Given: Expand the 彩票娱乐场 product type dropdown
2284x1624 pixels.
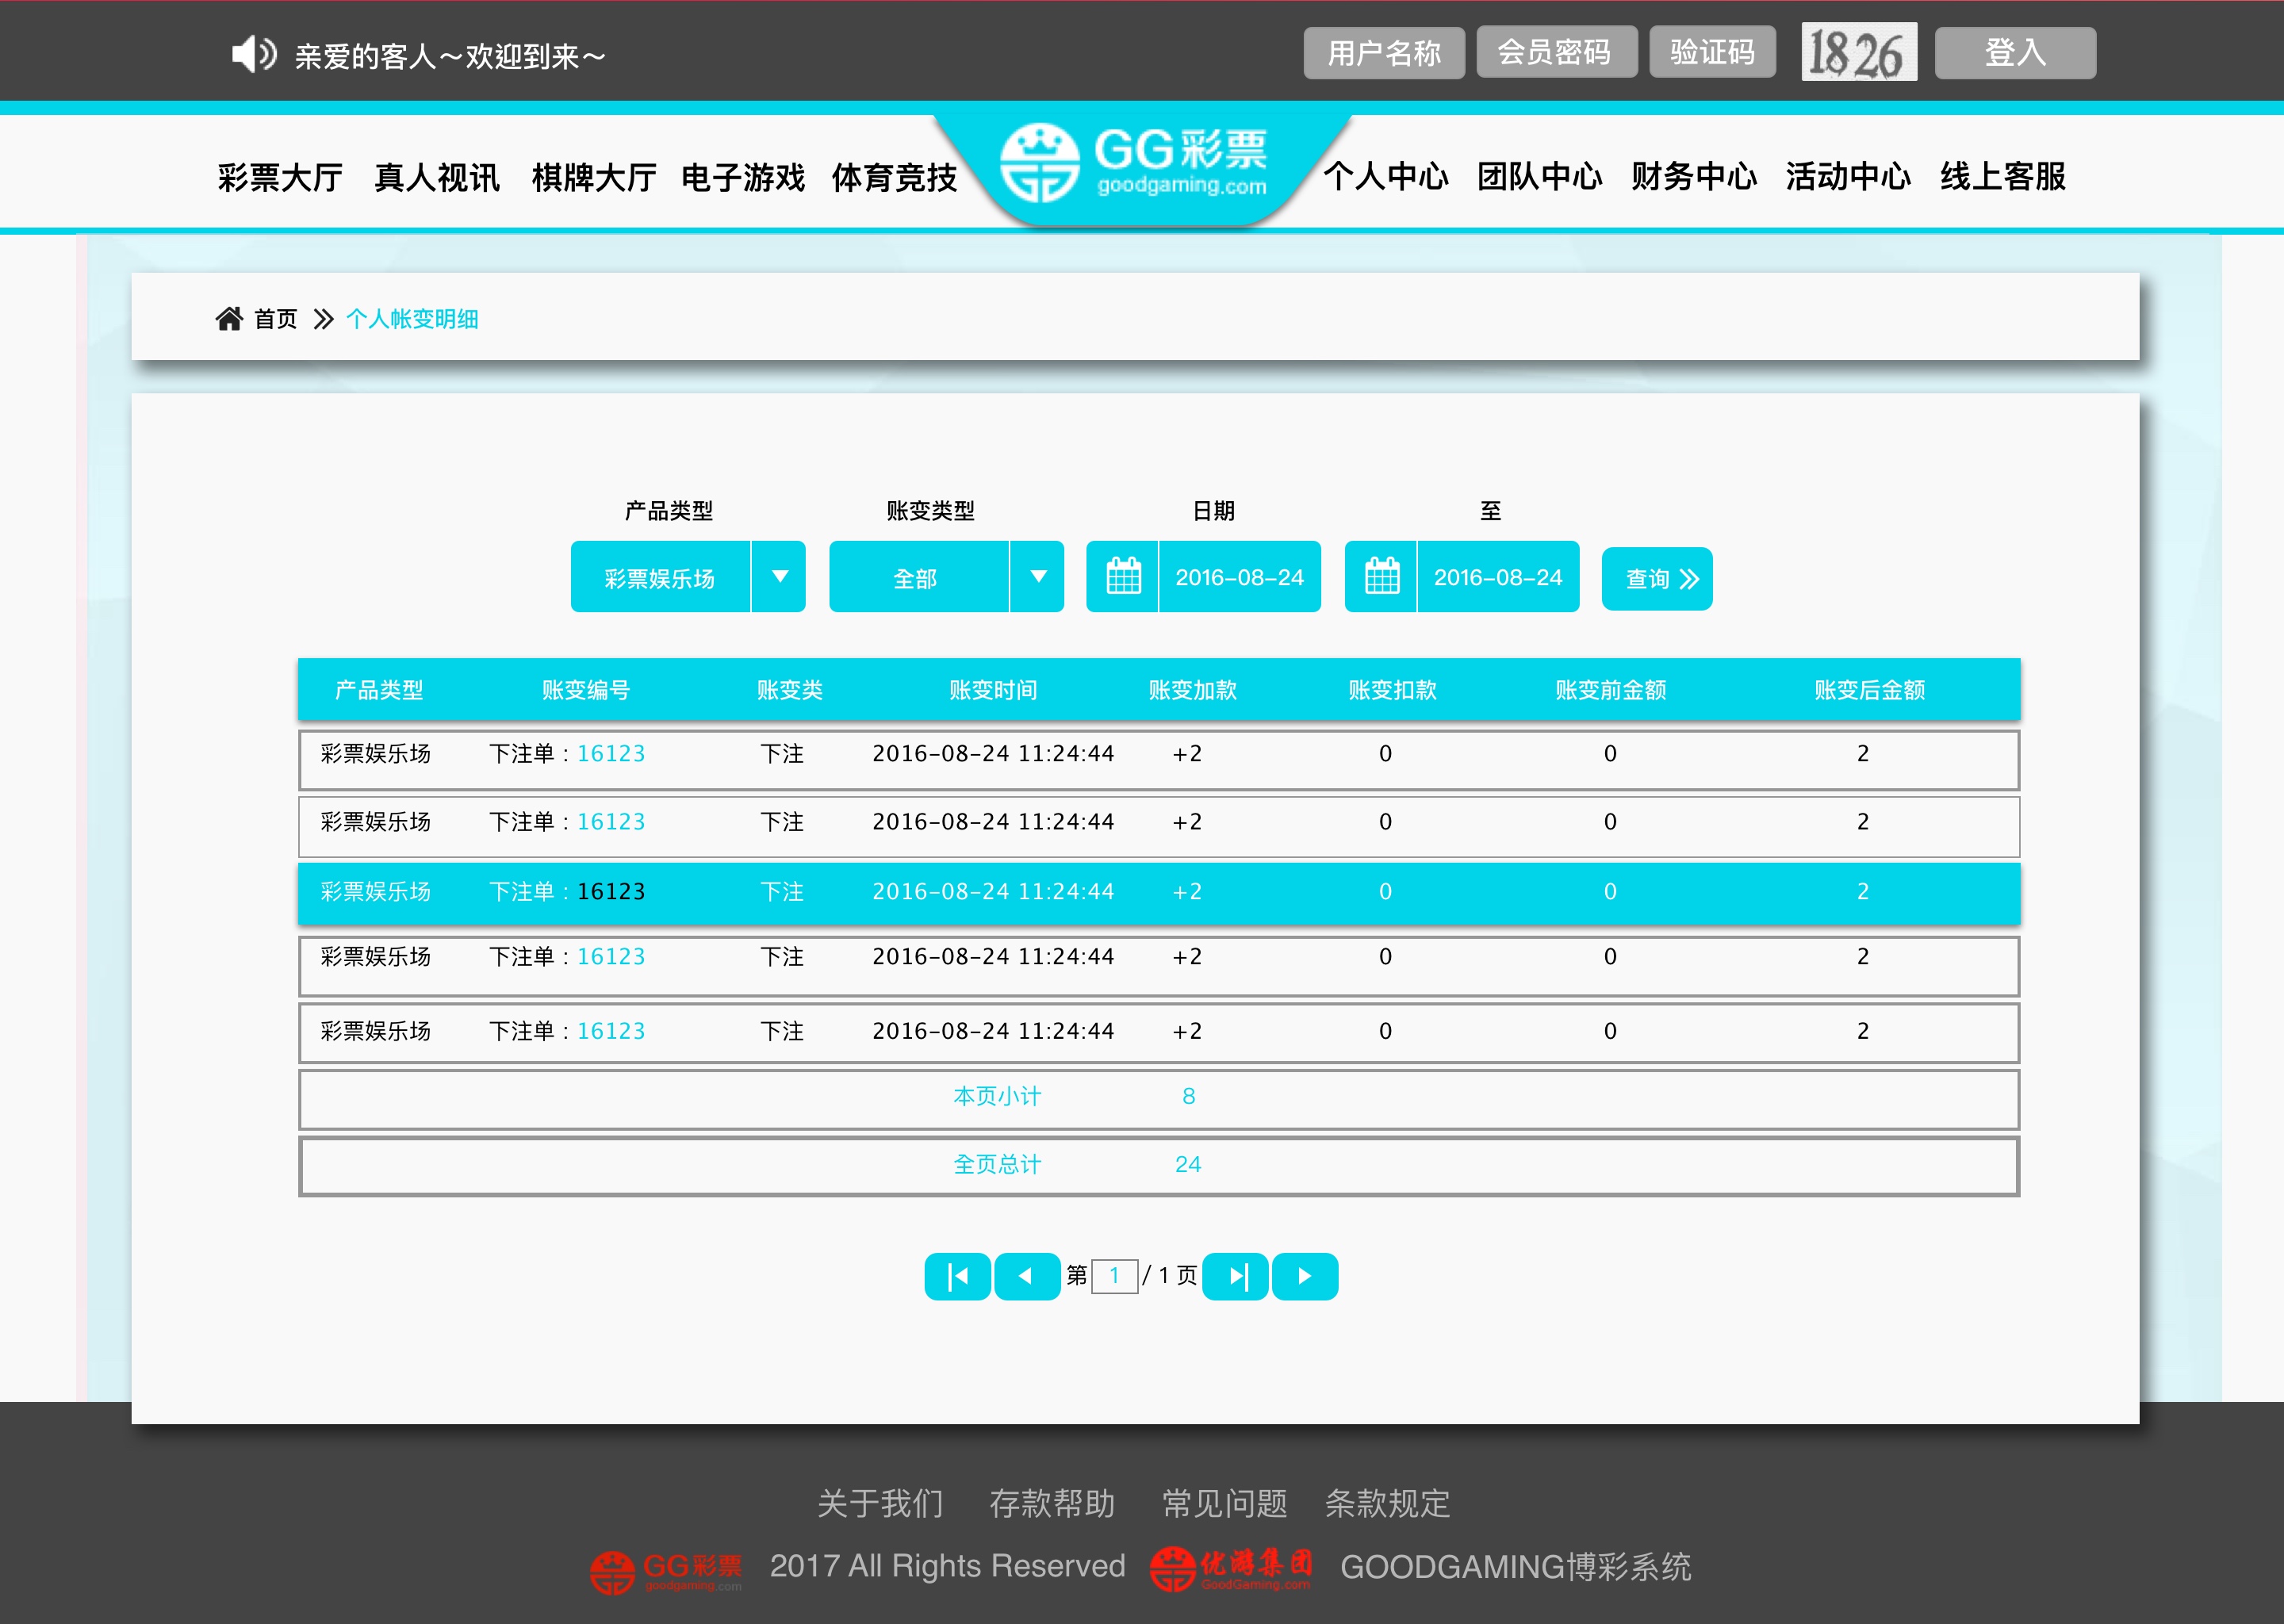Looking at the screenshot, I should [x=780, y=577].
